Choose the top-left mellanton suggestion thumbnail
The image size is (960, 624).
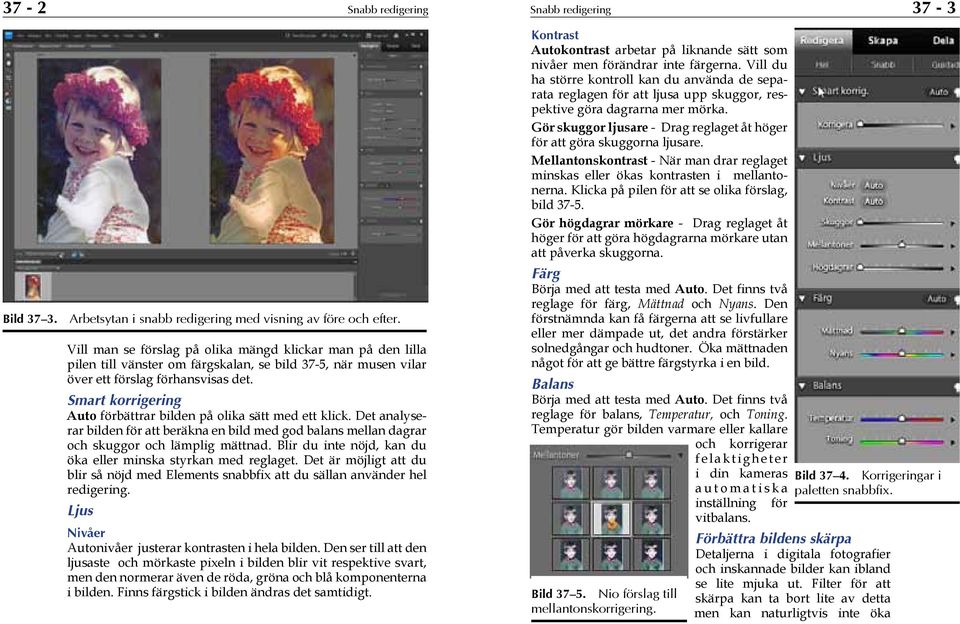click(571, 483)
